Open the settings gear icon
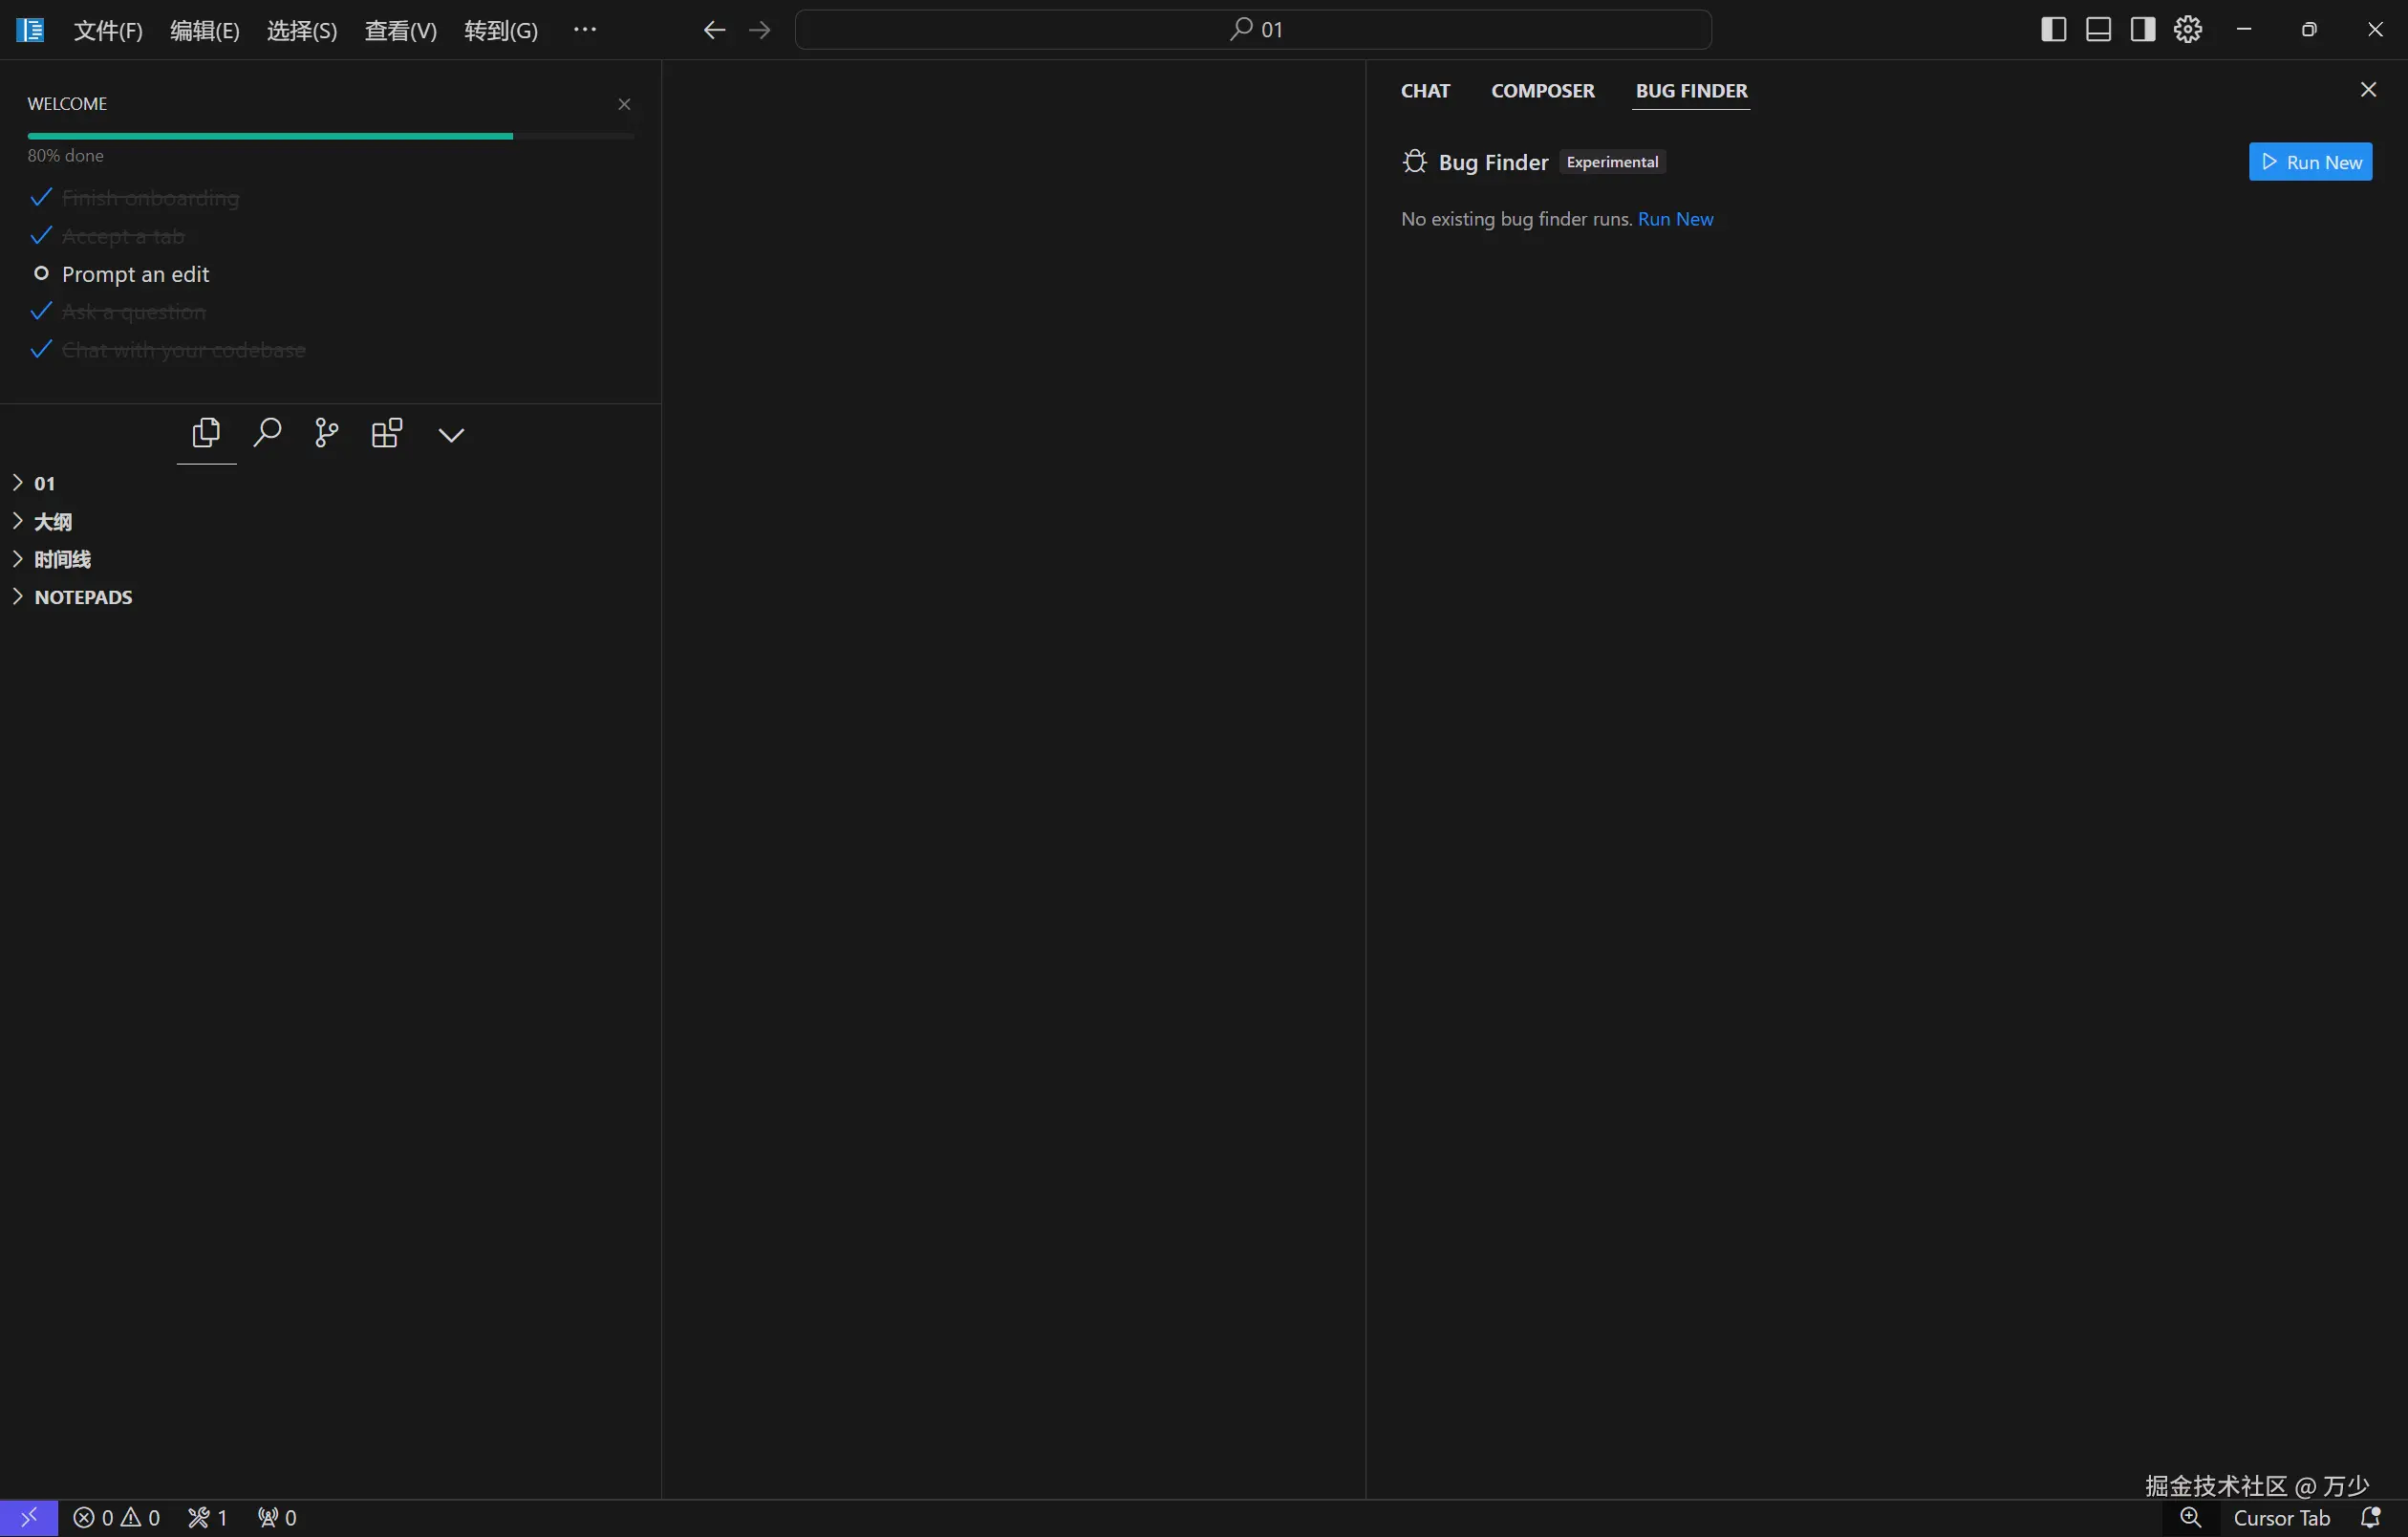The height and width of the screenshot is (1537, 2408). tap(2187, 30)
